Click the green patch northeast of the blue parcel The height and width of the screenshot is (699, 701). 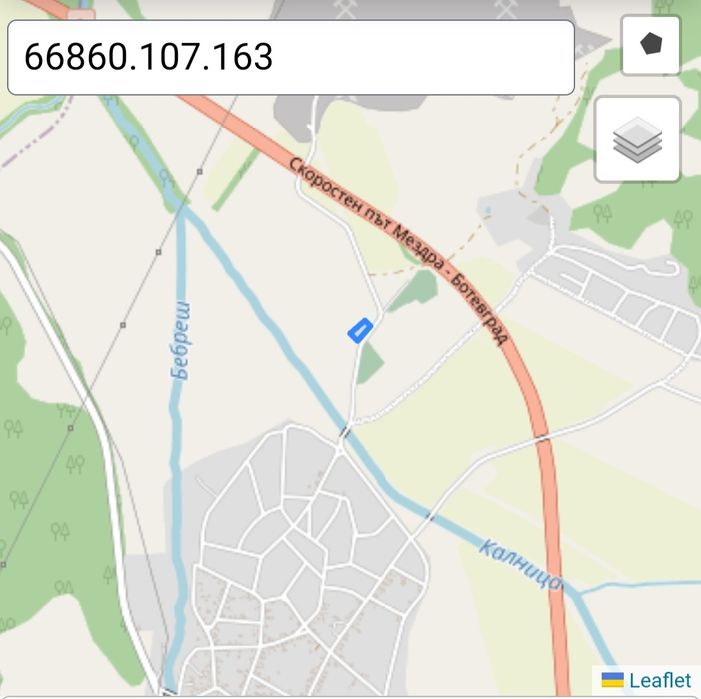point(414,290)
